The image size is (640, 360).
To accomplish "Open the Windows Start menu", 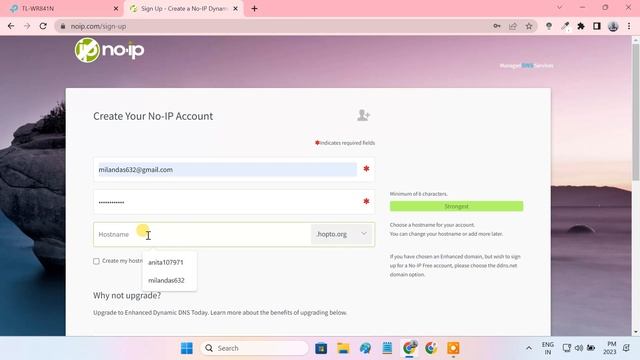I will (187, 348).
